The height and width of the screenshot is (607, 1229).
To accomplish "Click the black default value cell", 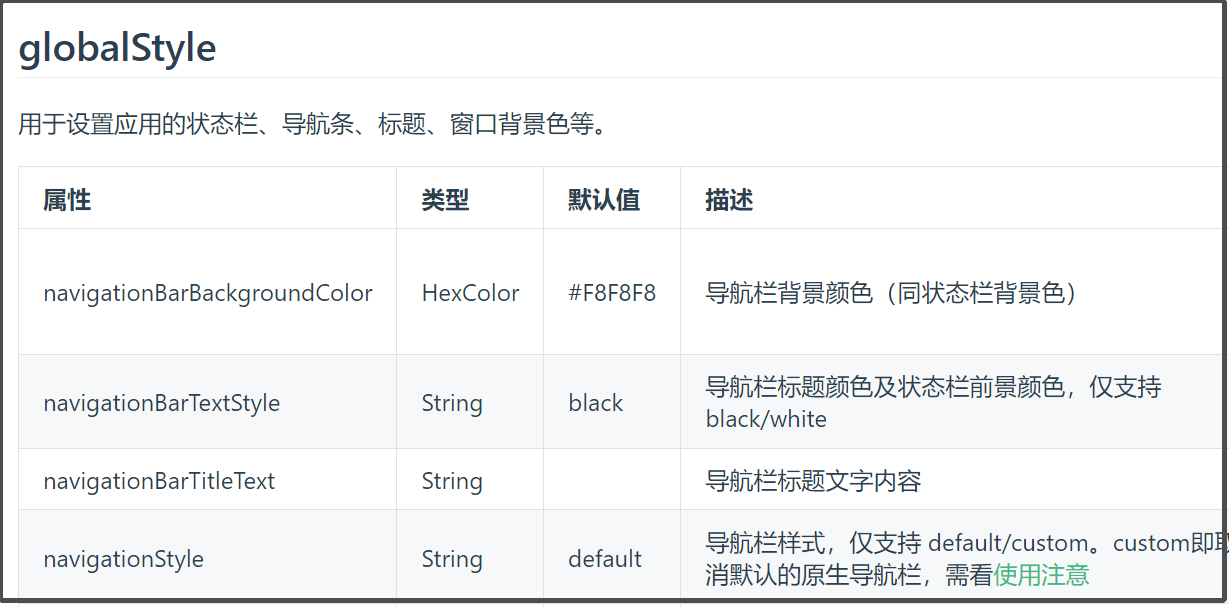I will pos(596,403).
